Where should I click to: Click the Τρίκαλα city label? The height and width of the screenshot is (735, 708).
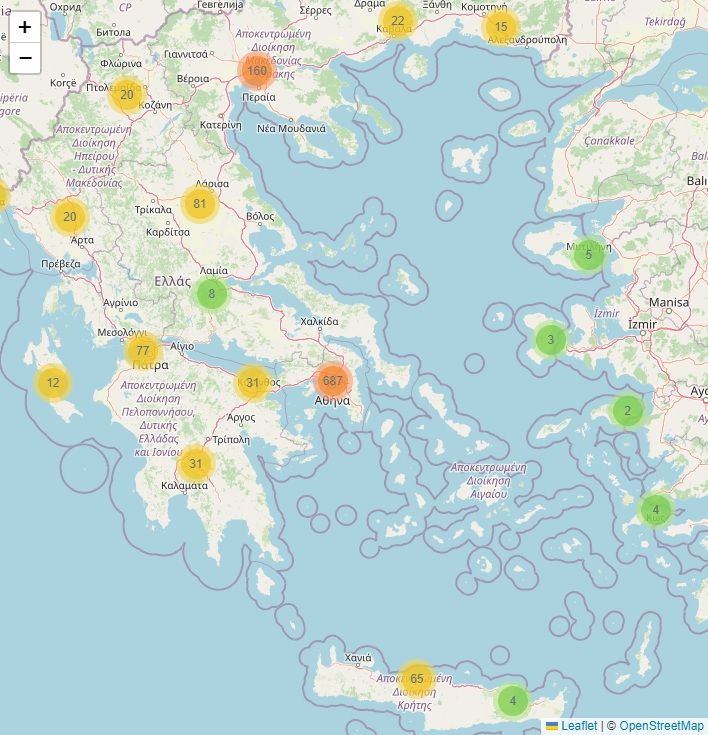coord(153,210)
